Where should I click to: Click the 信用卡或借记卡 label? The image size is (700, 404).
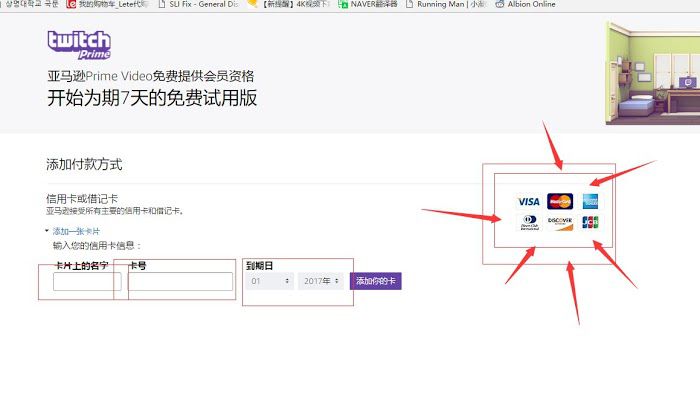click(82, 199)
